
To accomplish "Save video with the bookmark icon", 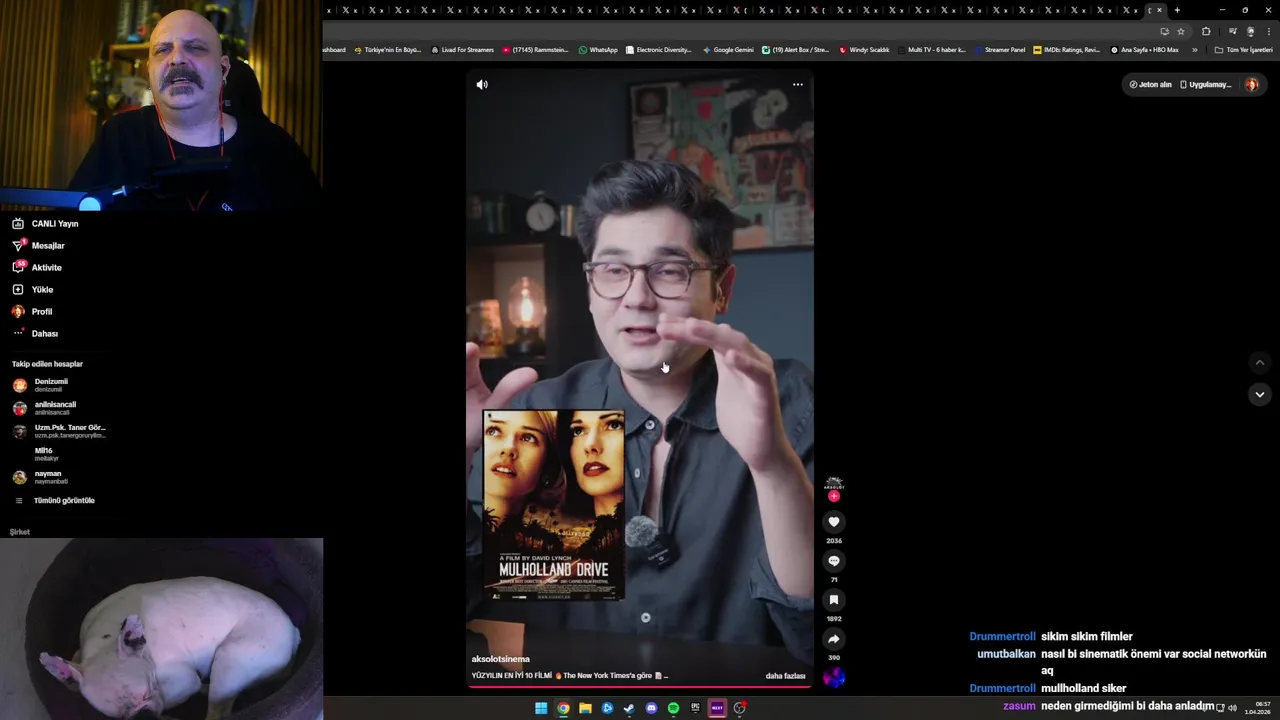I will [834, 600].
